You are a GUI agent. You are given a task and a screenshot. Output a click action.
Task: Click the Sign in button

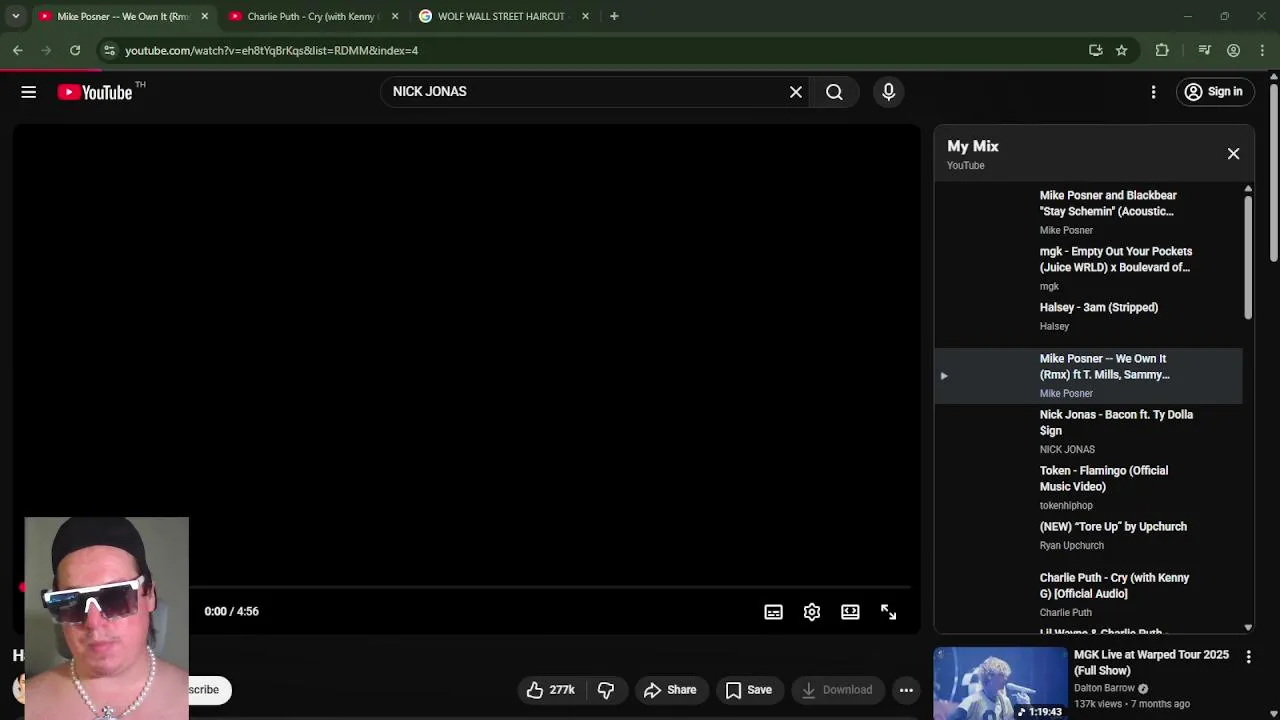[1213, 92]
